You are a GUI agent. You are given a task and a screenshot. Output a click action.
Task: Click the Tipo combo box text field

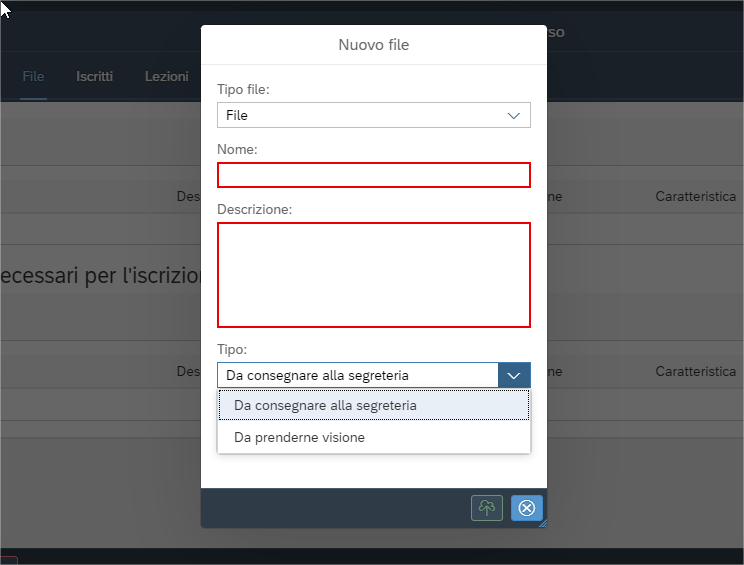coord(357,375)
